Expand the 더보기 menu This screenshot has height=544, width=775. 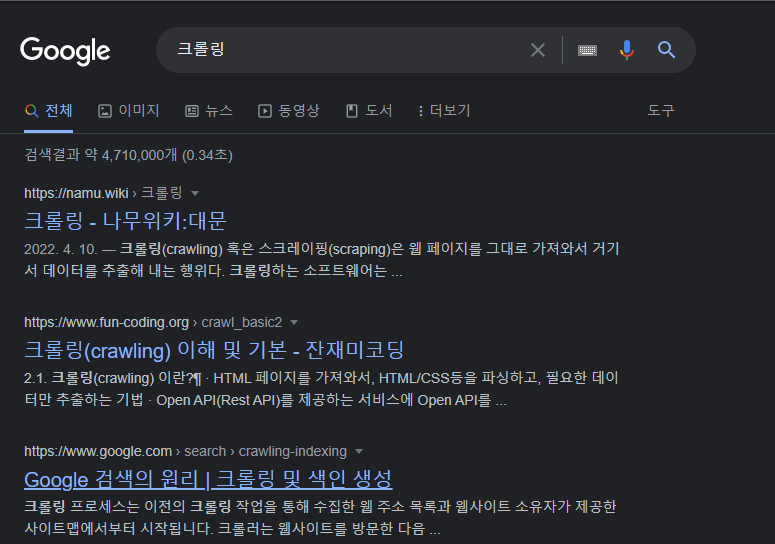tap(444, 111)
